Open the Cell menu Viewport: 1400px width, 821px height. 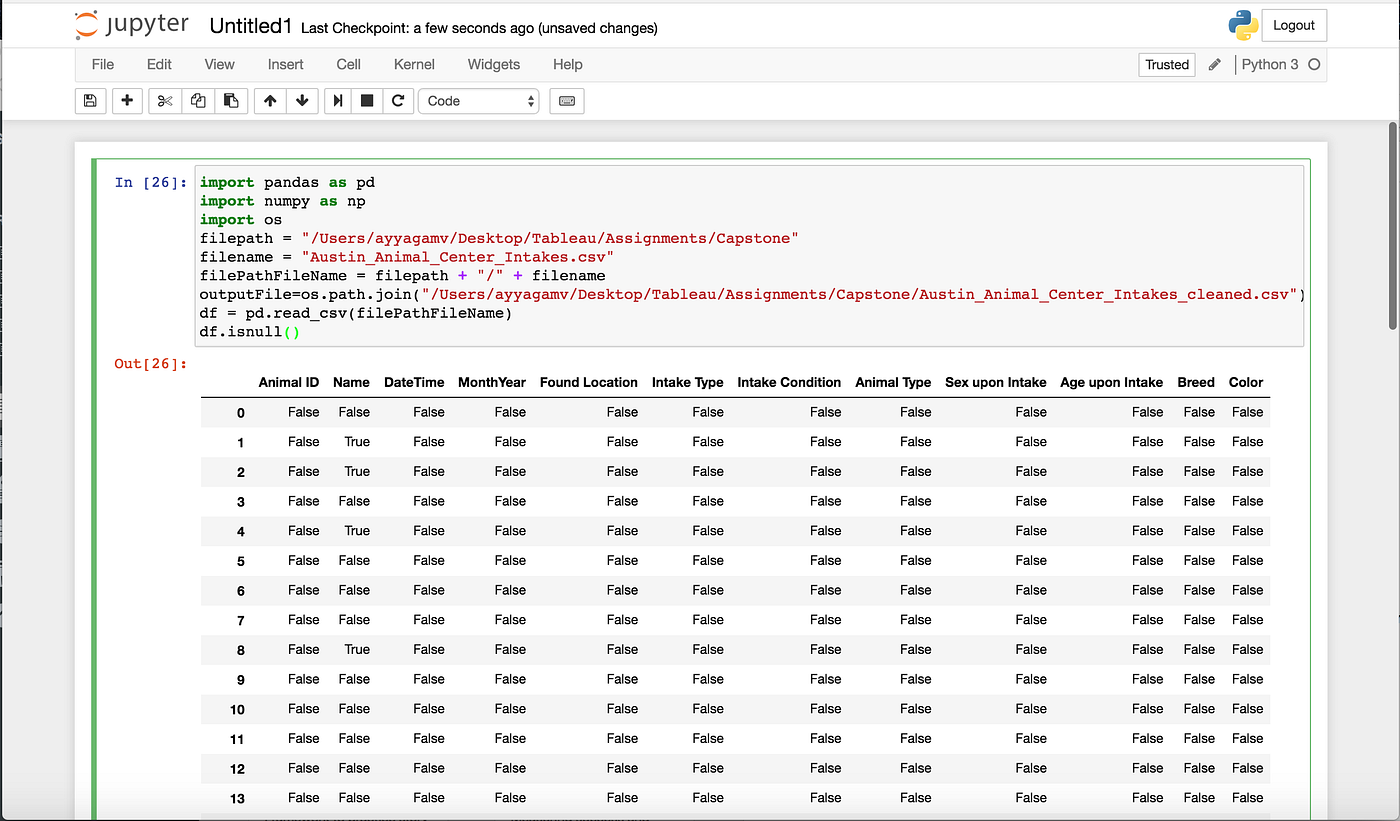[348, 64]
